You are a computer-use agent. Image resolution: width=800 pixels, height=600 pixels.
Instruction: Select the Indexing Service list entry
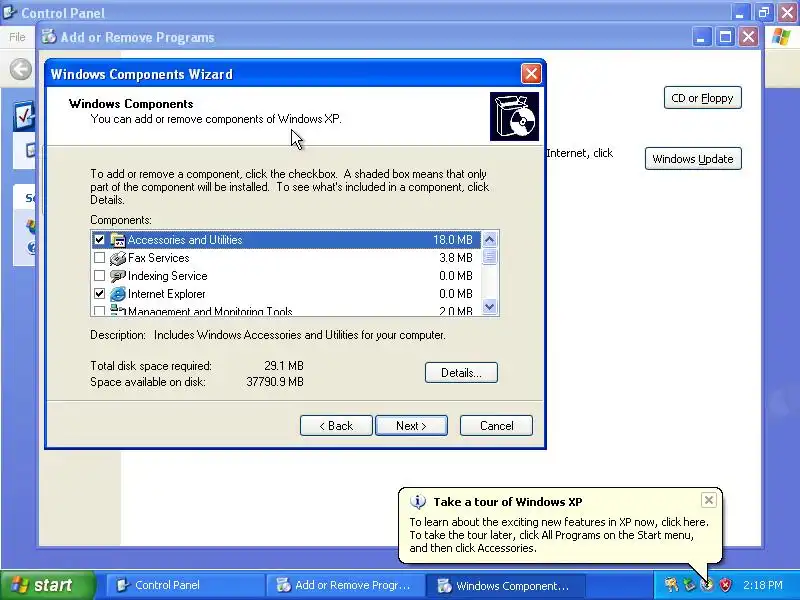point(286,276)
